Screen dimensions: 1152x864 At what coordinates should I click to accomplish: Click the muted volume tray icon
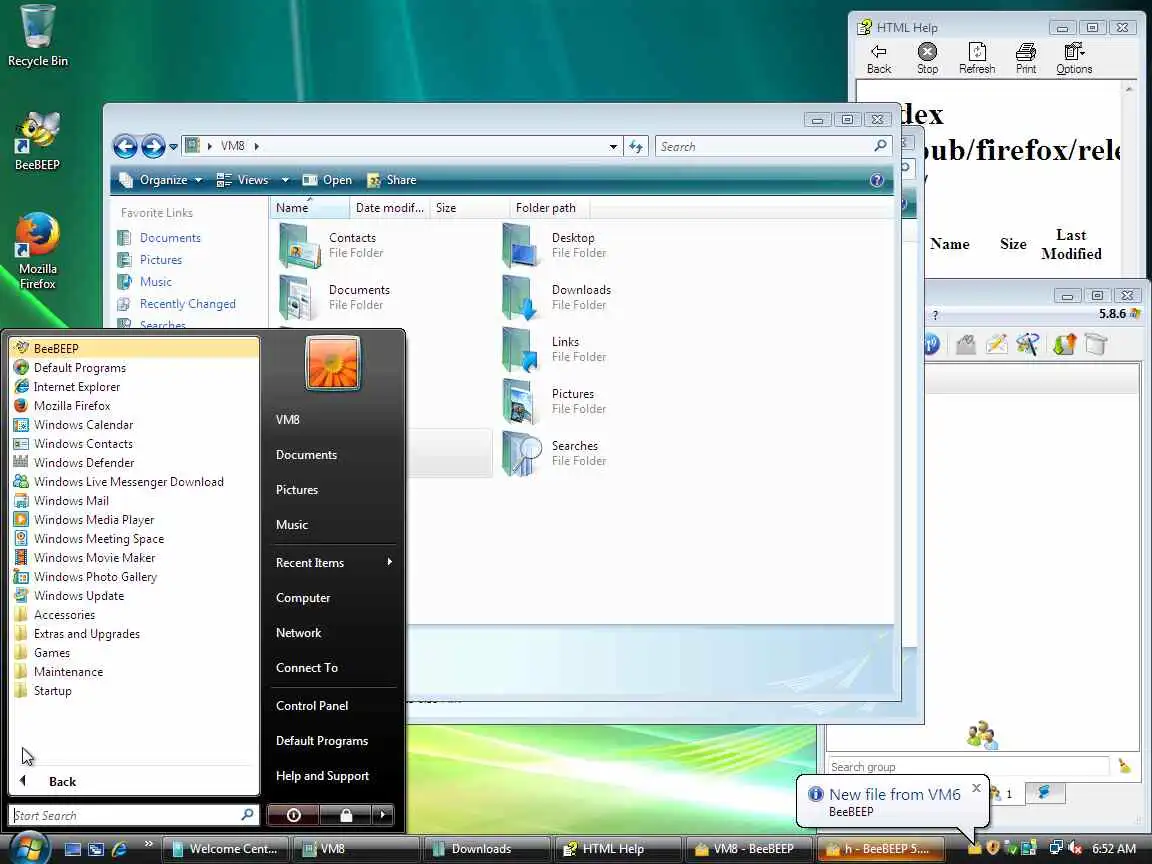(1075, 848)
